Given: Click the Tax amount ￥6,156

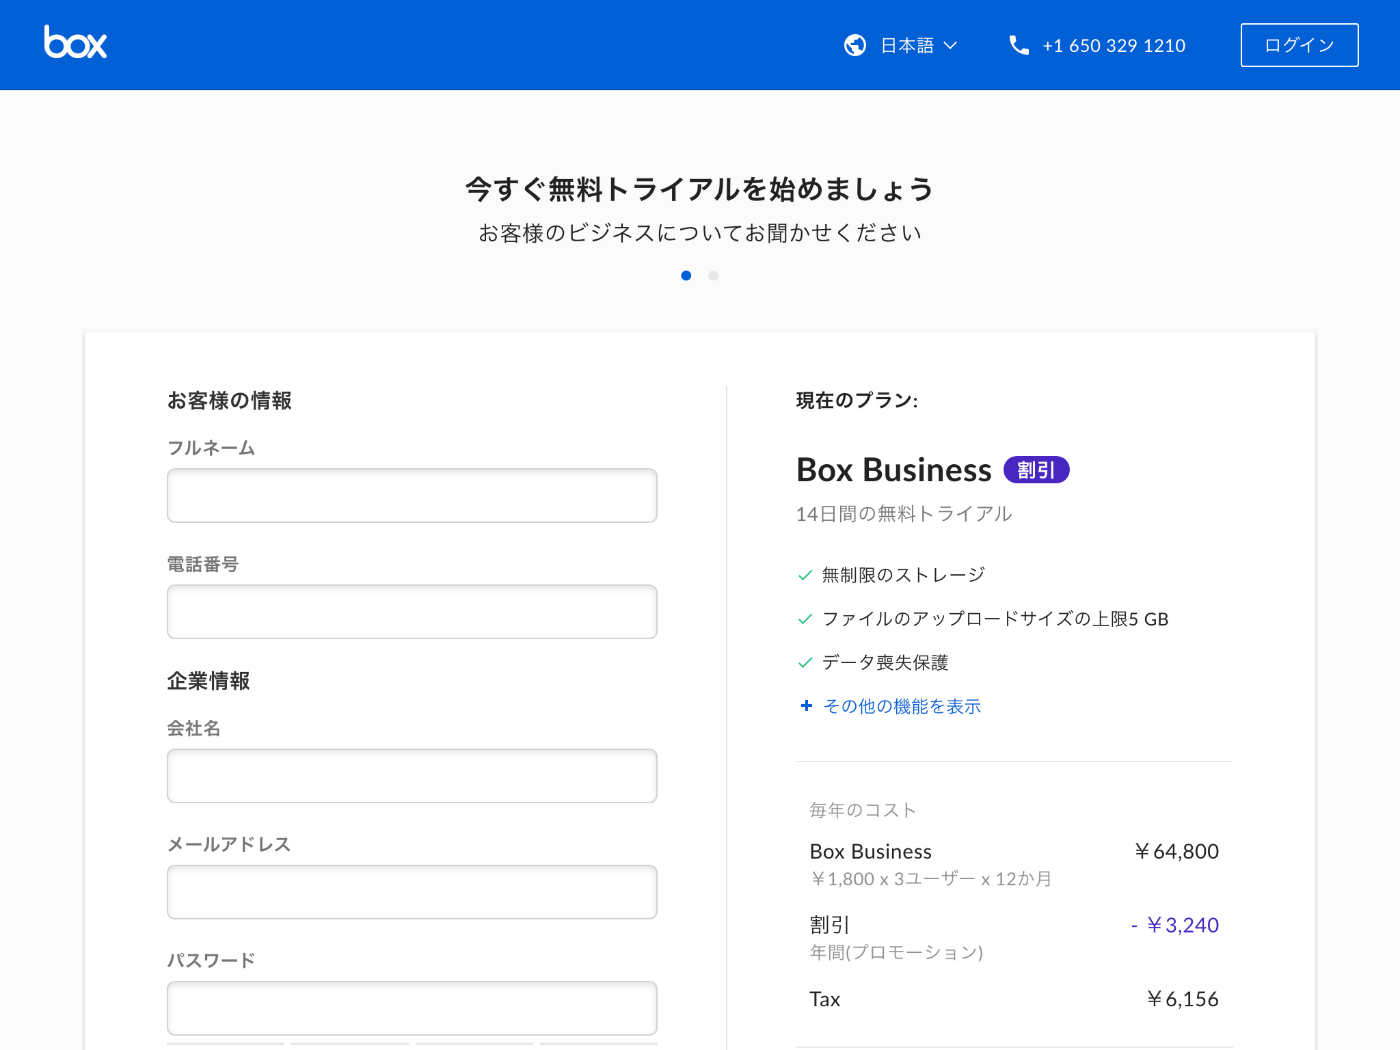Looking at the screenshot, I should tap(1182, 999).
